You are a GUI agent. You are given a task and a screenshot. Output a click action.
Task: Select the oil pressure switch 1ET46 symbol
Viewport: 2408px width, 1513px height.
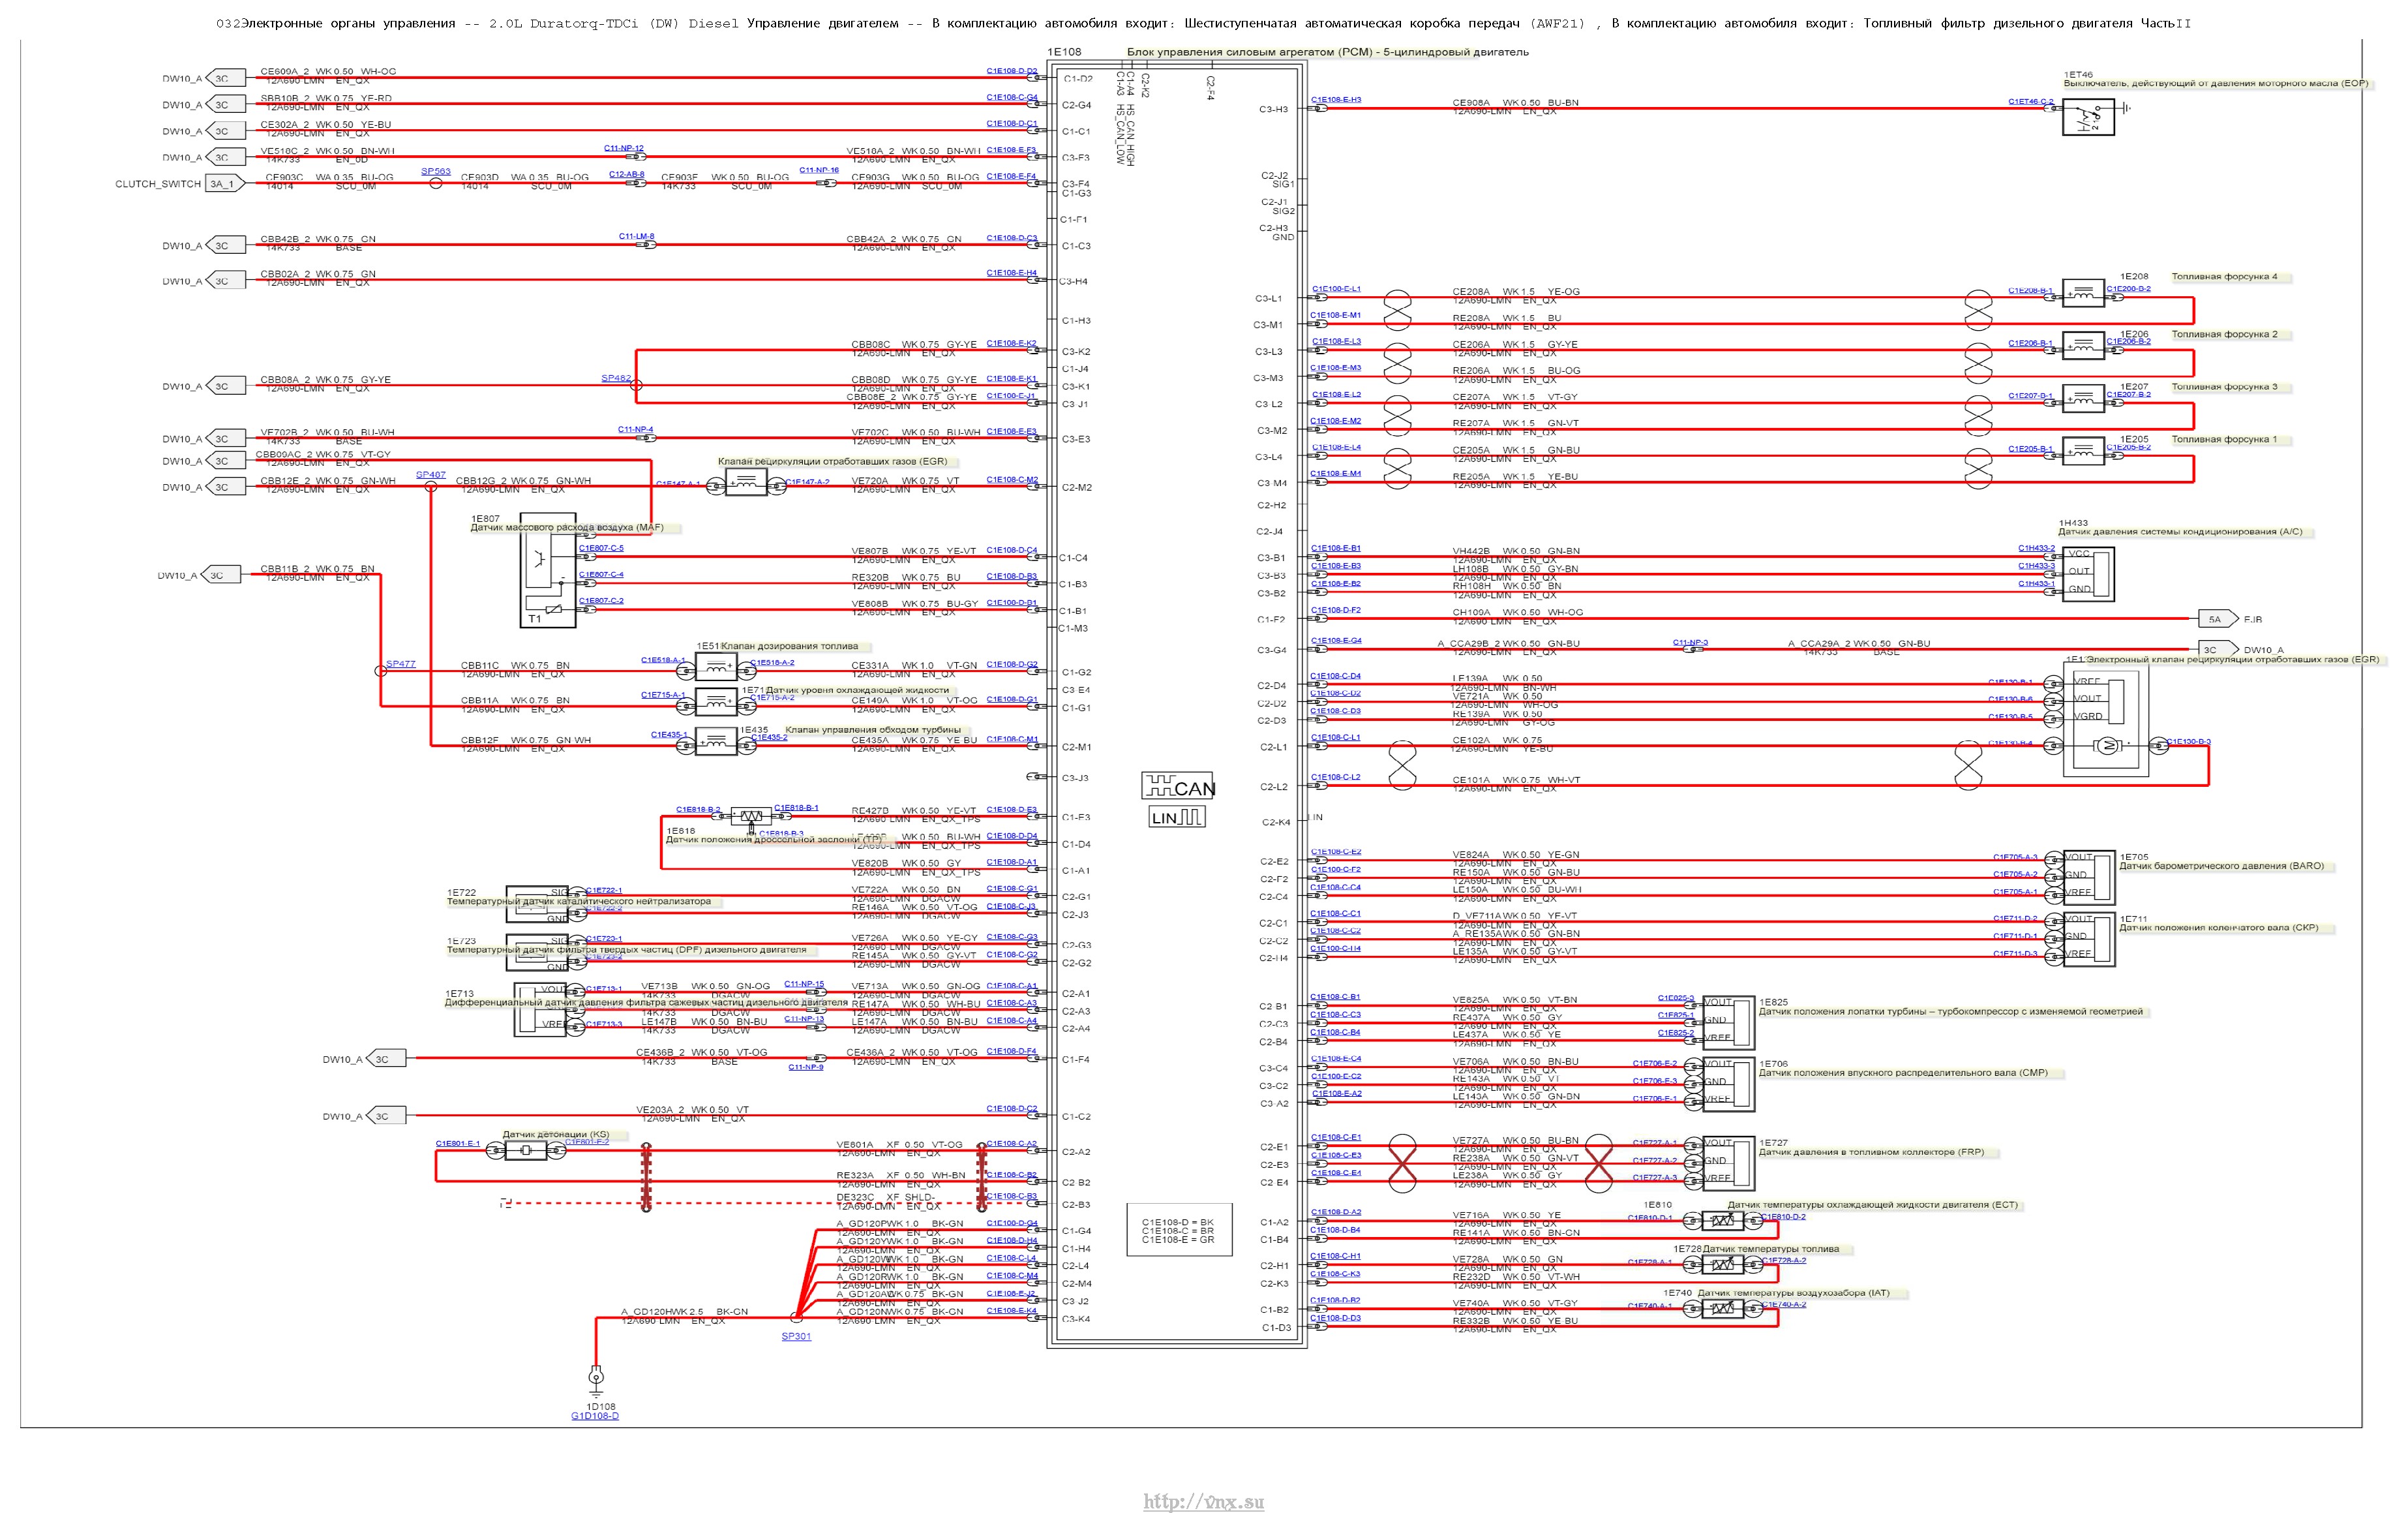pyautogui.click(x=2088, y=116)
